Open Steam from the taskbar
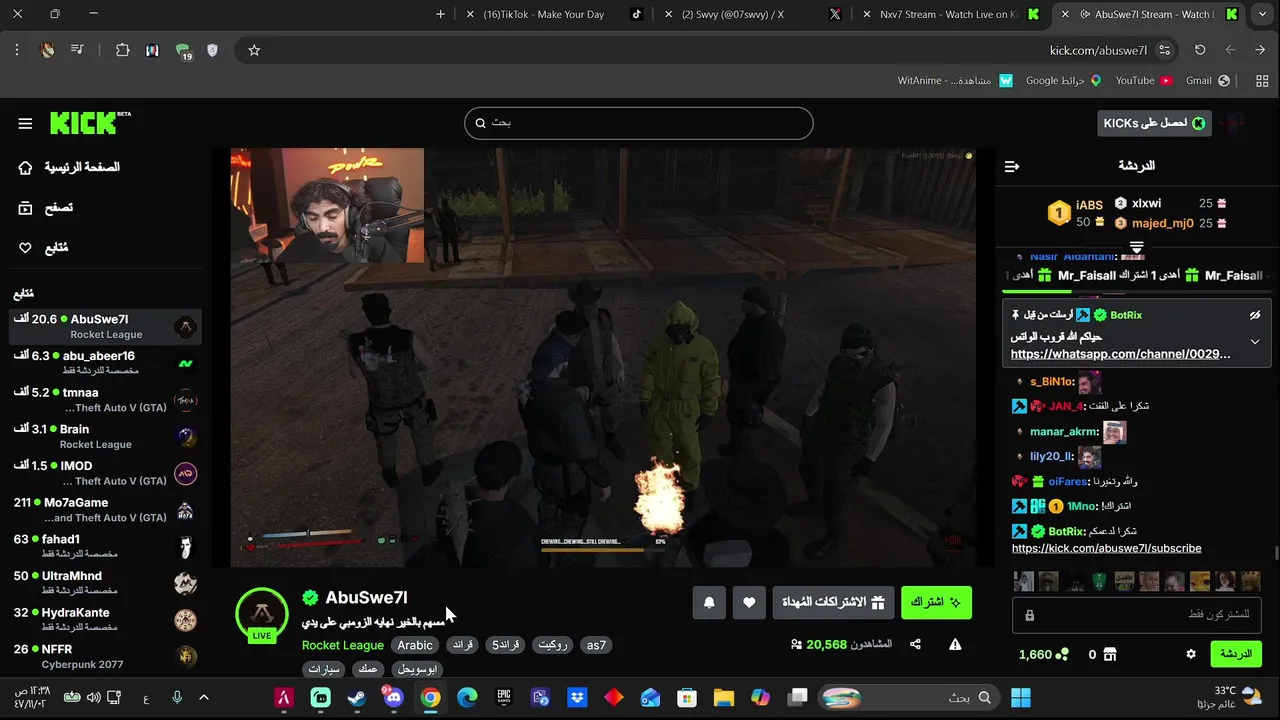The width and height of the screenshot is (1280, 720). (x=357, y=697)
